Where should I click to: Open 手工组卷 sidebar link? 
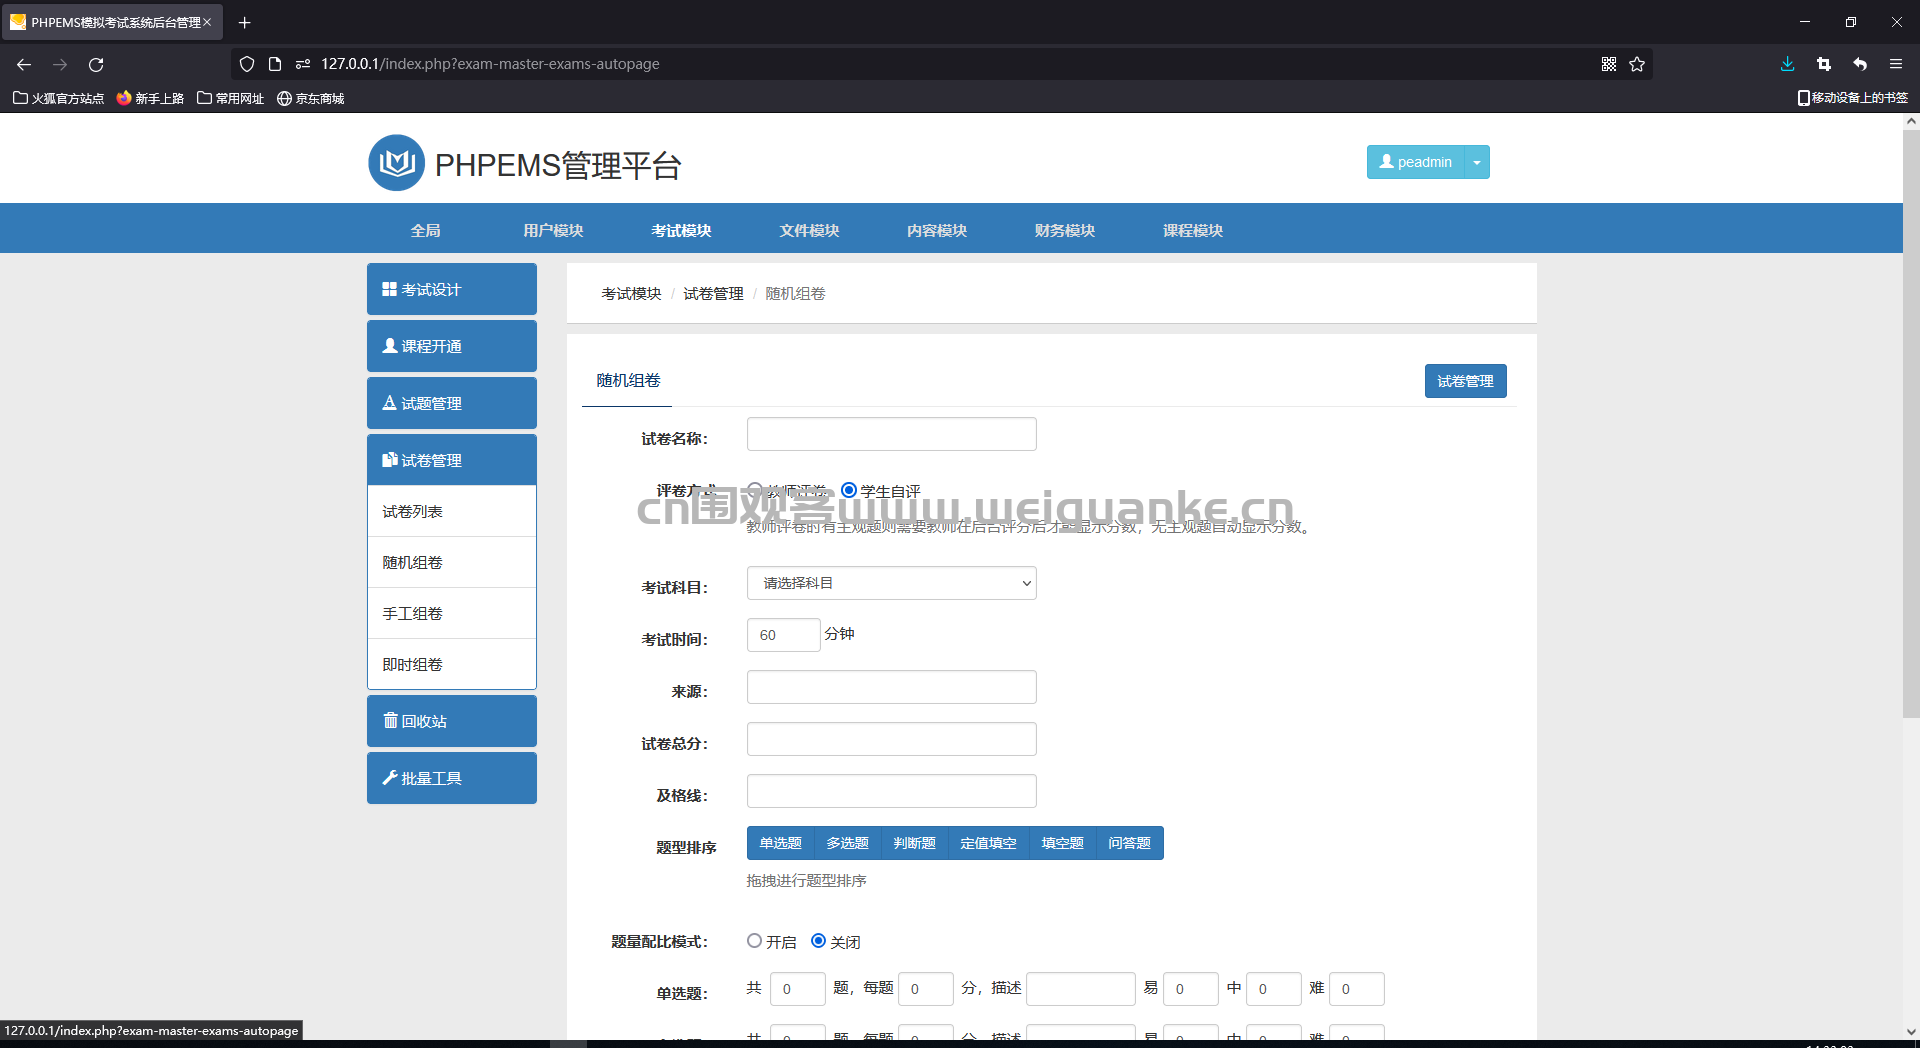(x=452, y=613)
